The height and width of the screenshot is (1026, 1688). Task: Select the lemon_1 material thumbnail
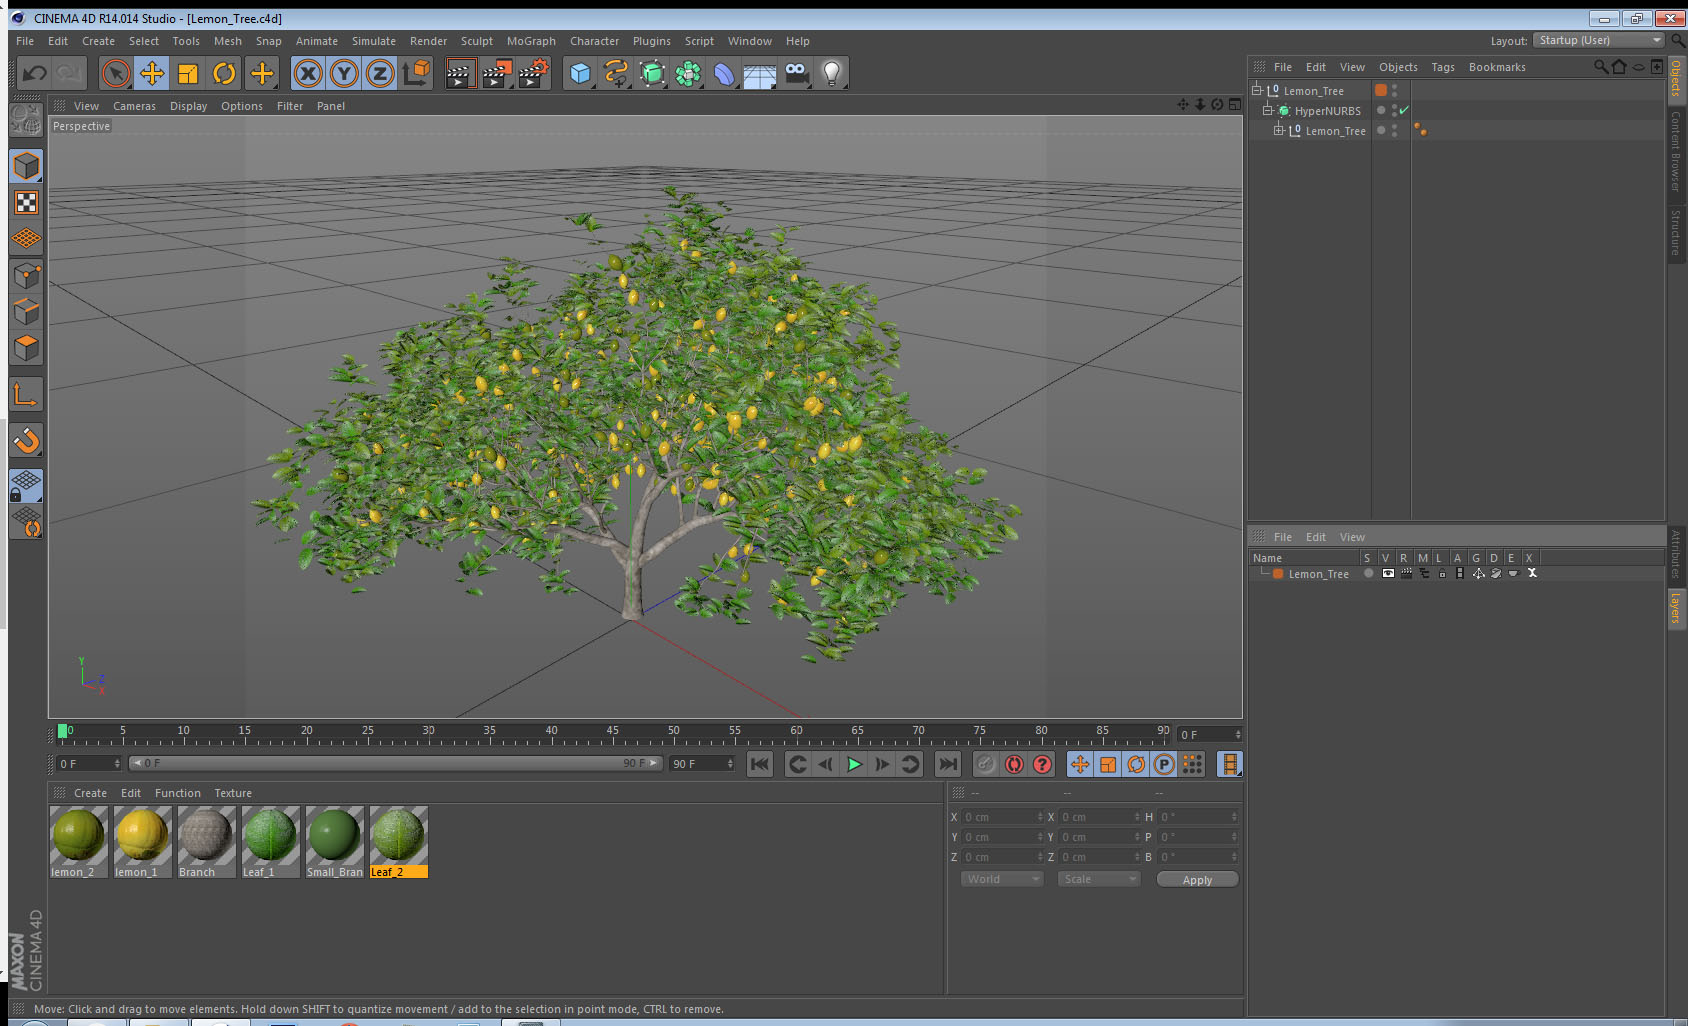pos(142,842)
